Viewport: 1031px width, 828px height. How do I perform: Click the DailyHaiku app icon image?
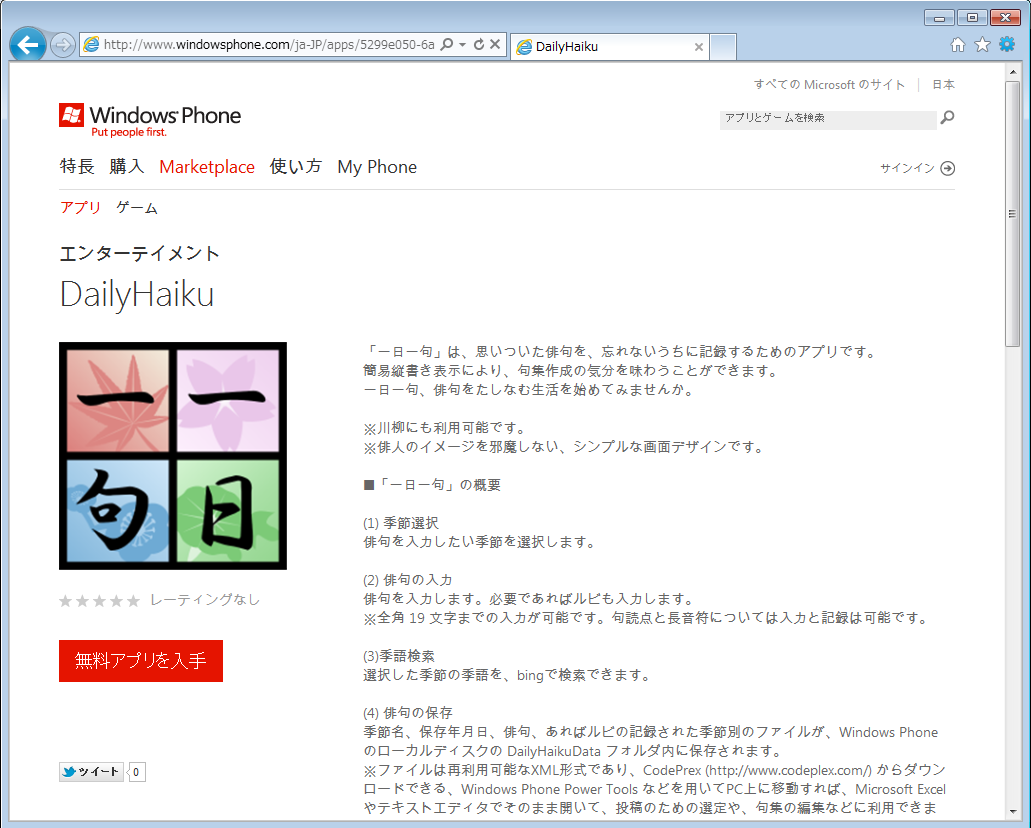point(173,456)
